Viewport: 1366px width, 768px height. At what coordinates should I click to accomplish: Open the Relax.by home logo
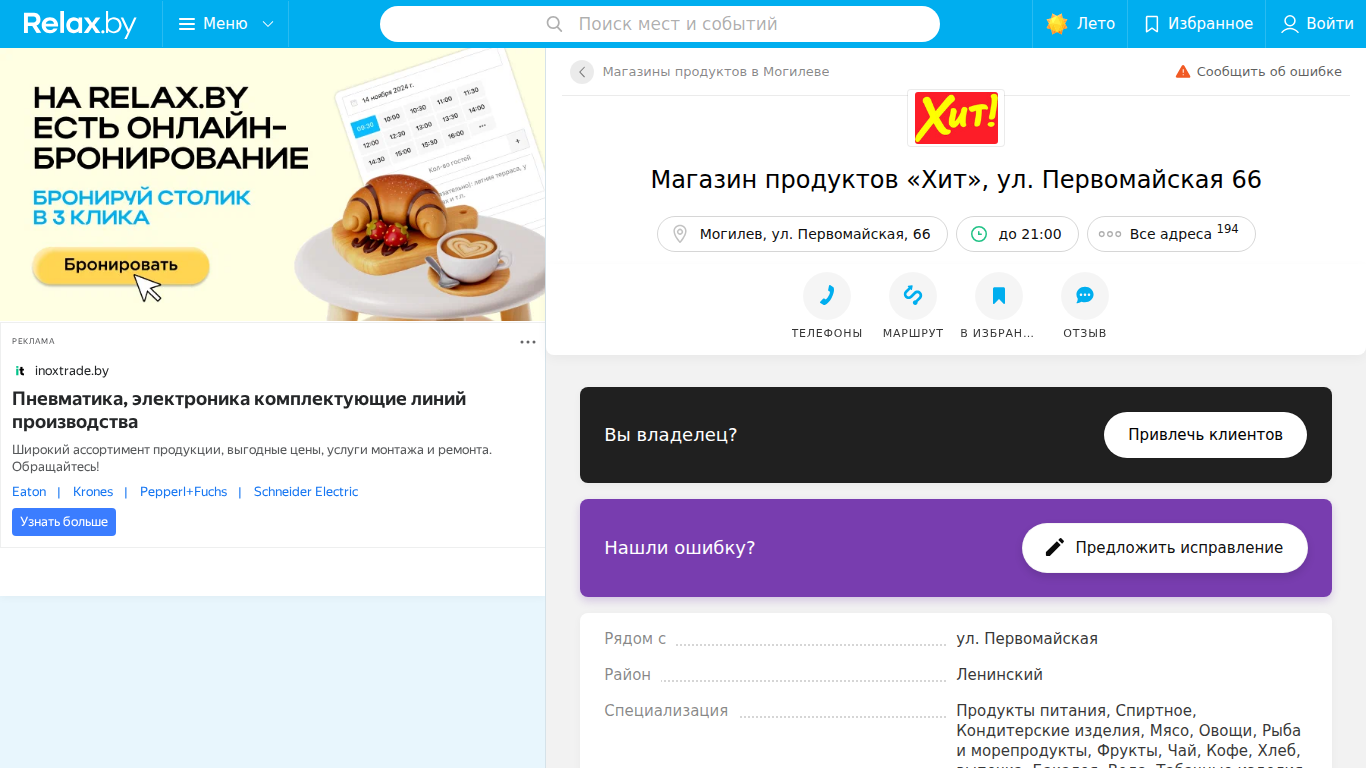[80, 24]
